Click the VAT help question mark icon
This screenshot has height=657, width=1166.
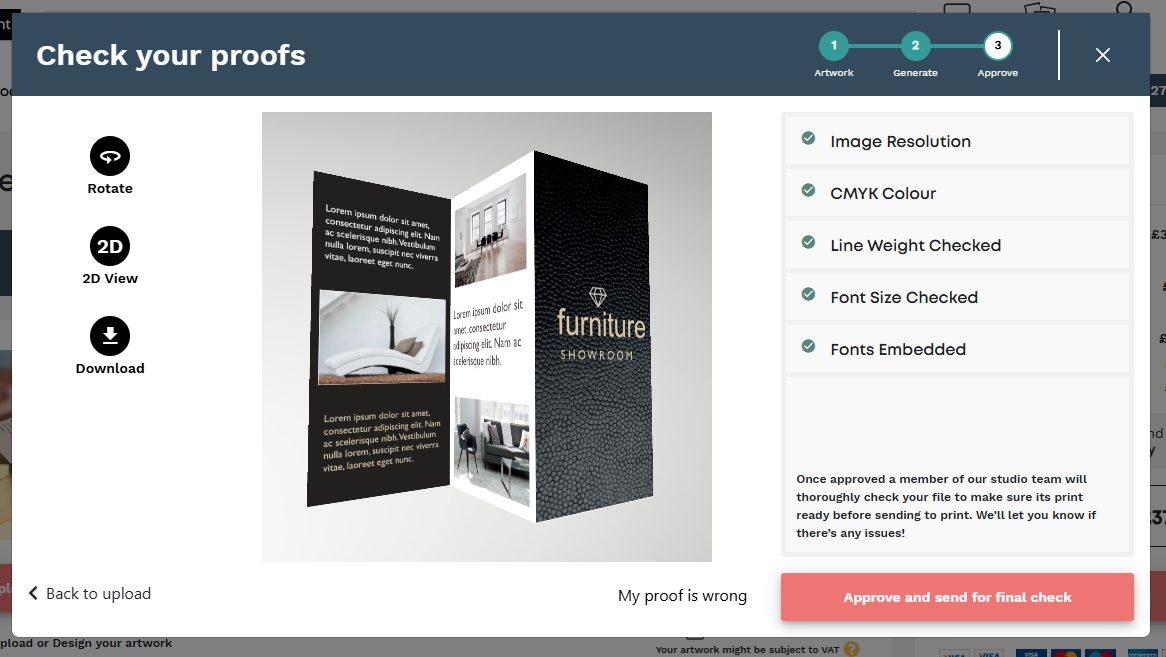pos(851,649)
